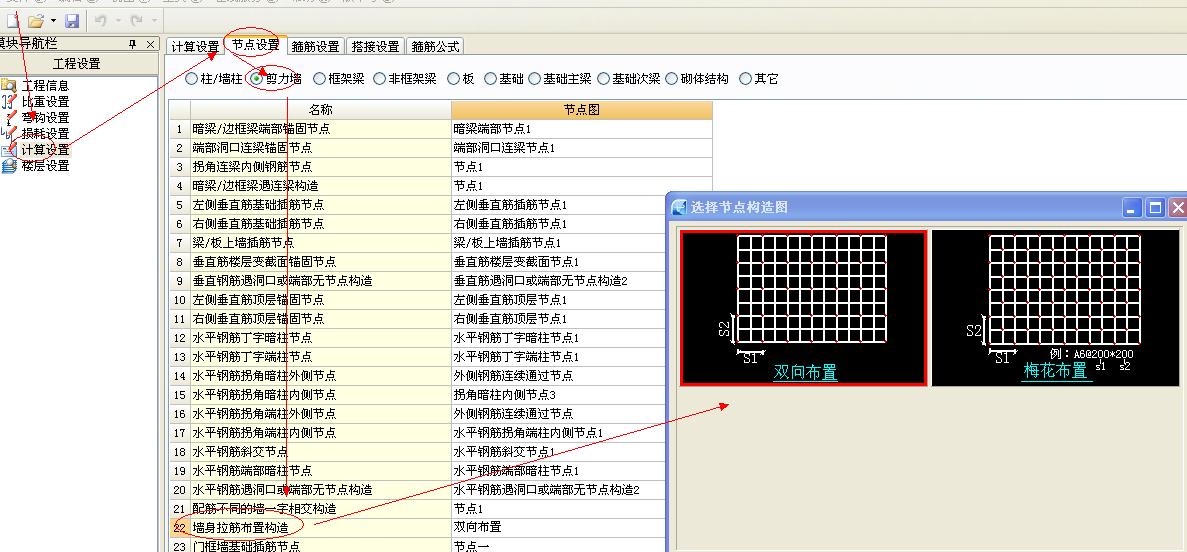The width and height of the screenshot is (1187, 552).
Task: Switch to the 计算设置 tab
Action: (195, 46)
